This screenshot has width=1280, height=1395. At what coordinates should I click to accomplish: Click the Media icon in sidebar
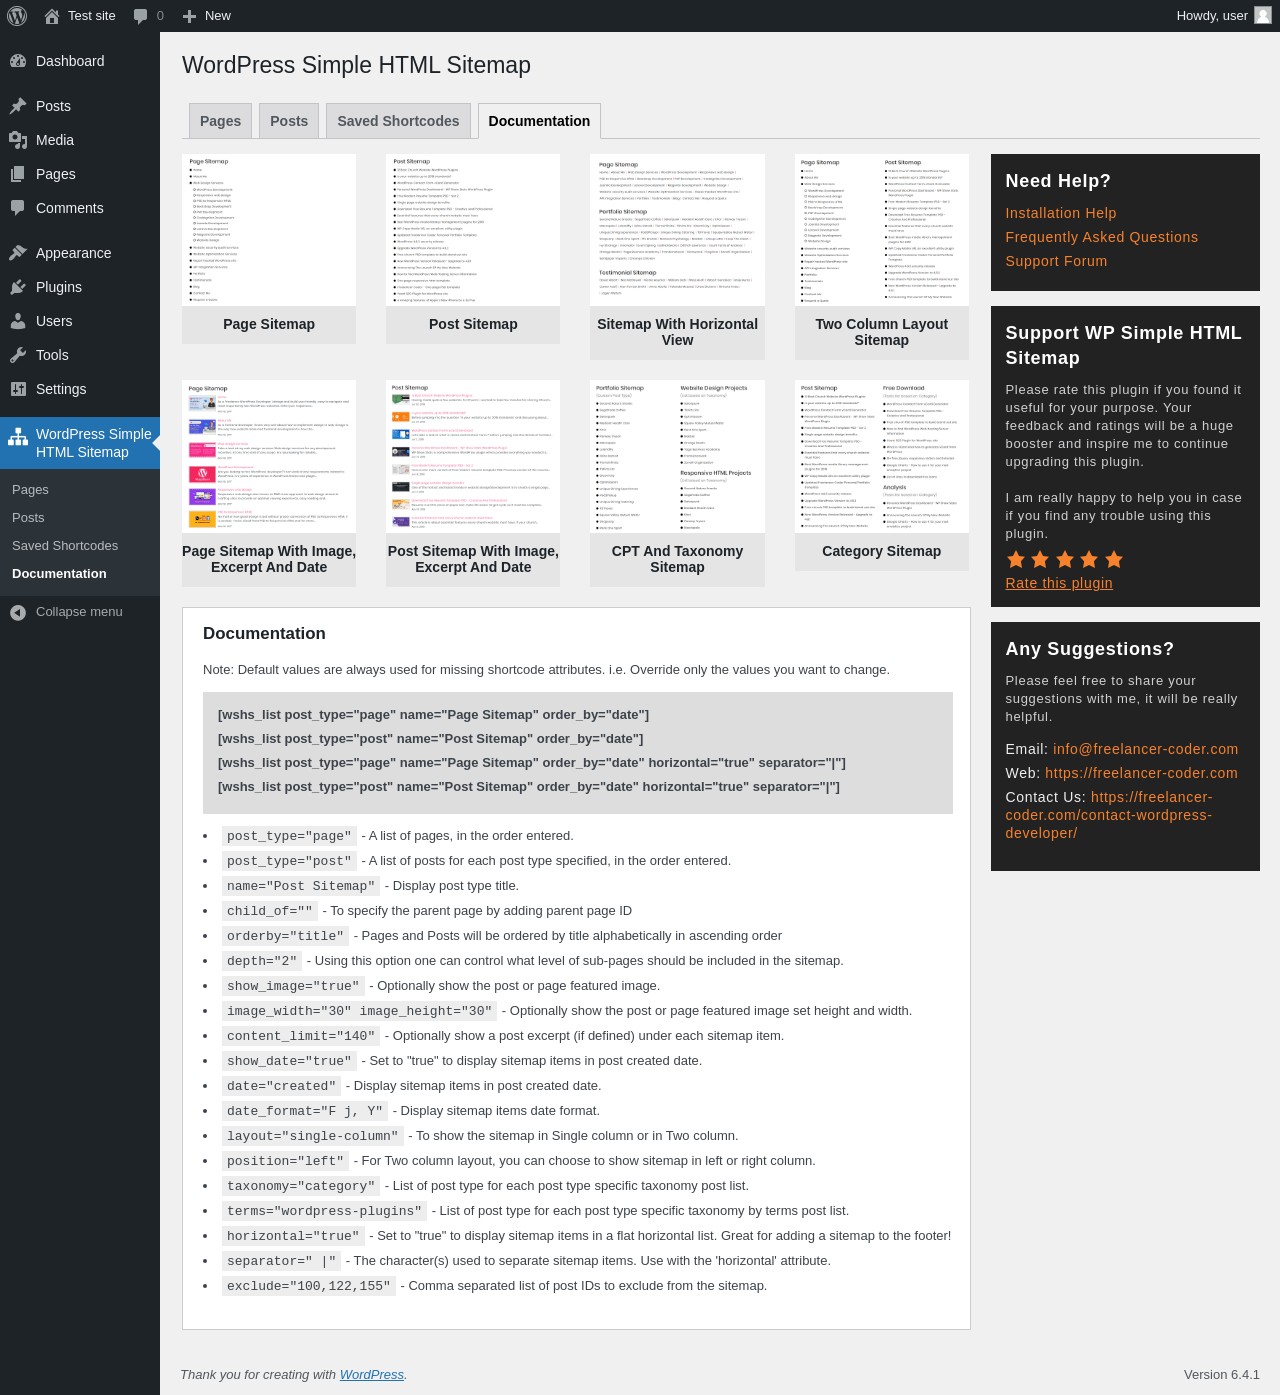tap(18, 140)
